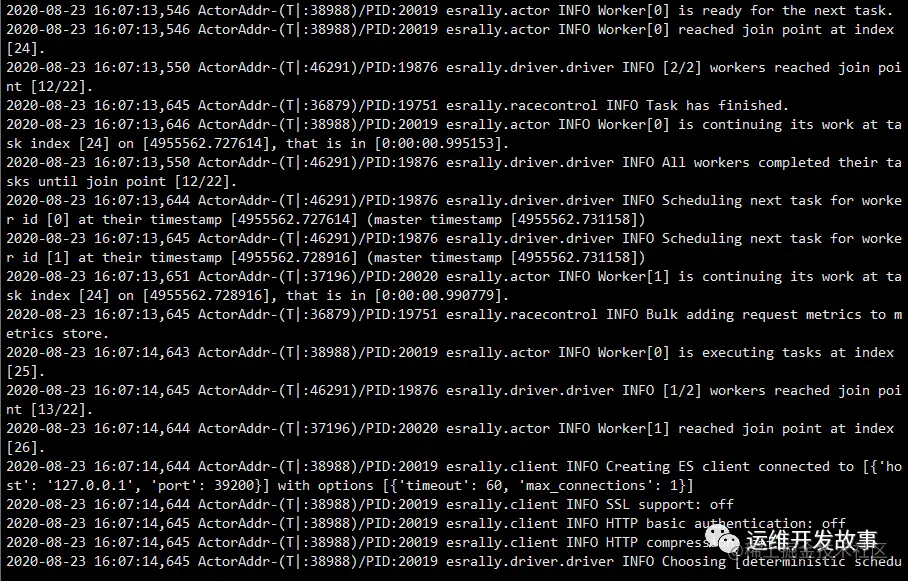Click 'Scheduling next task' line for worker id [1]
The image size is (908, 581).
click(453, 248)
